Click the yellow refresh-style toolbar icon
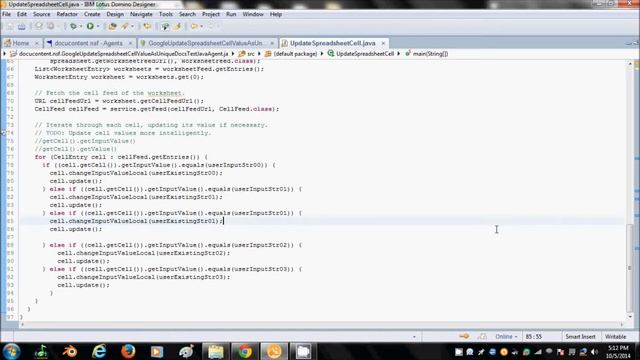Image resolution: width=640 pixels, height=360 pixels. (x=147, y=27)
